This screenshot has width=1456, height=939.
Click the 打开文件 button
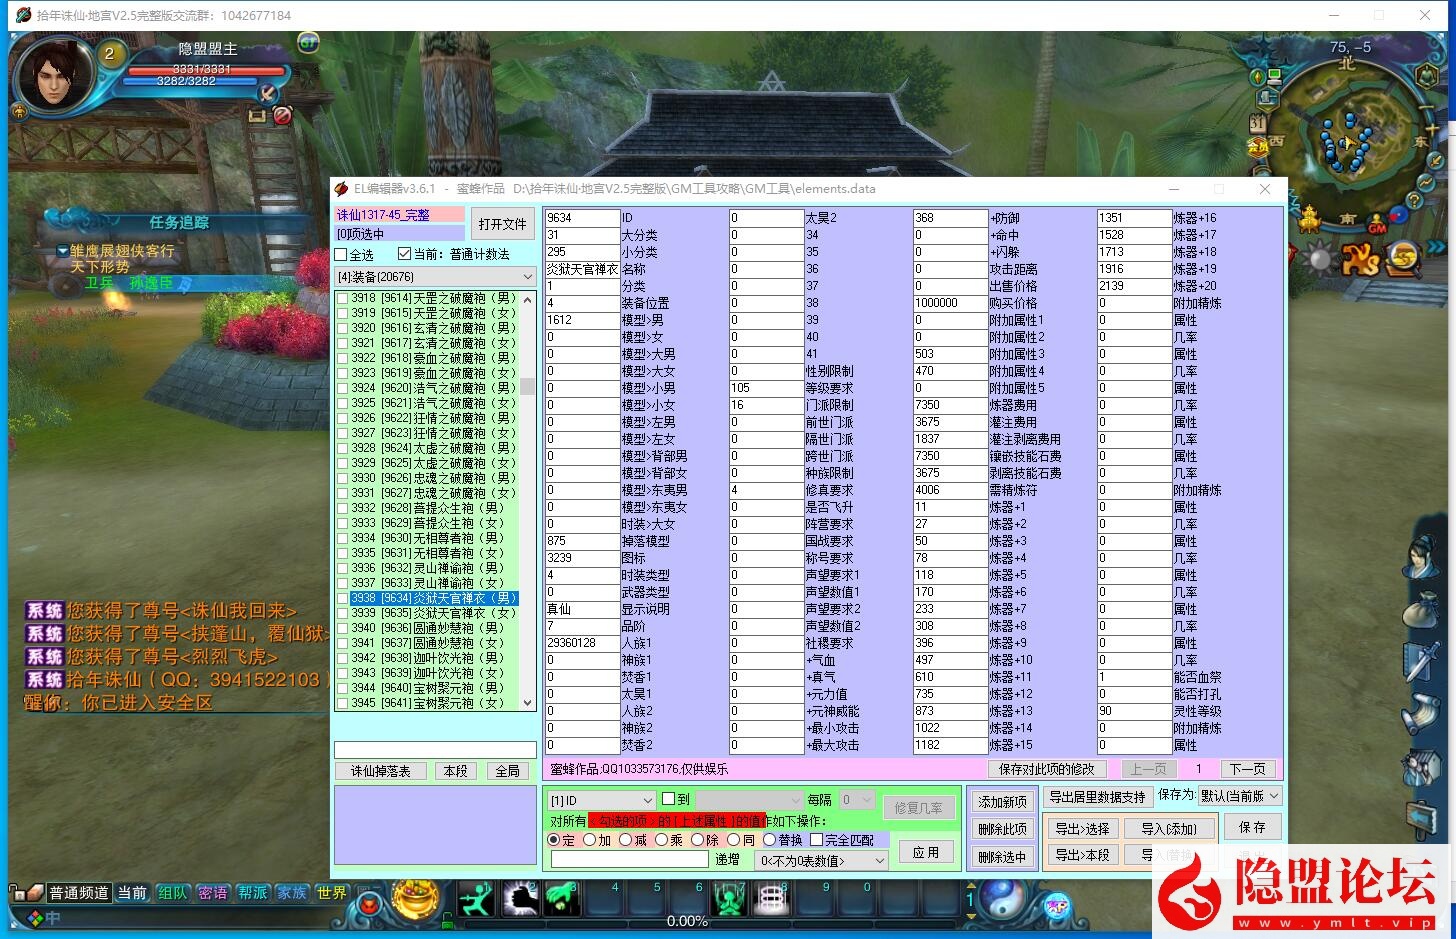point(502,224)
